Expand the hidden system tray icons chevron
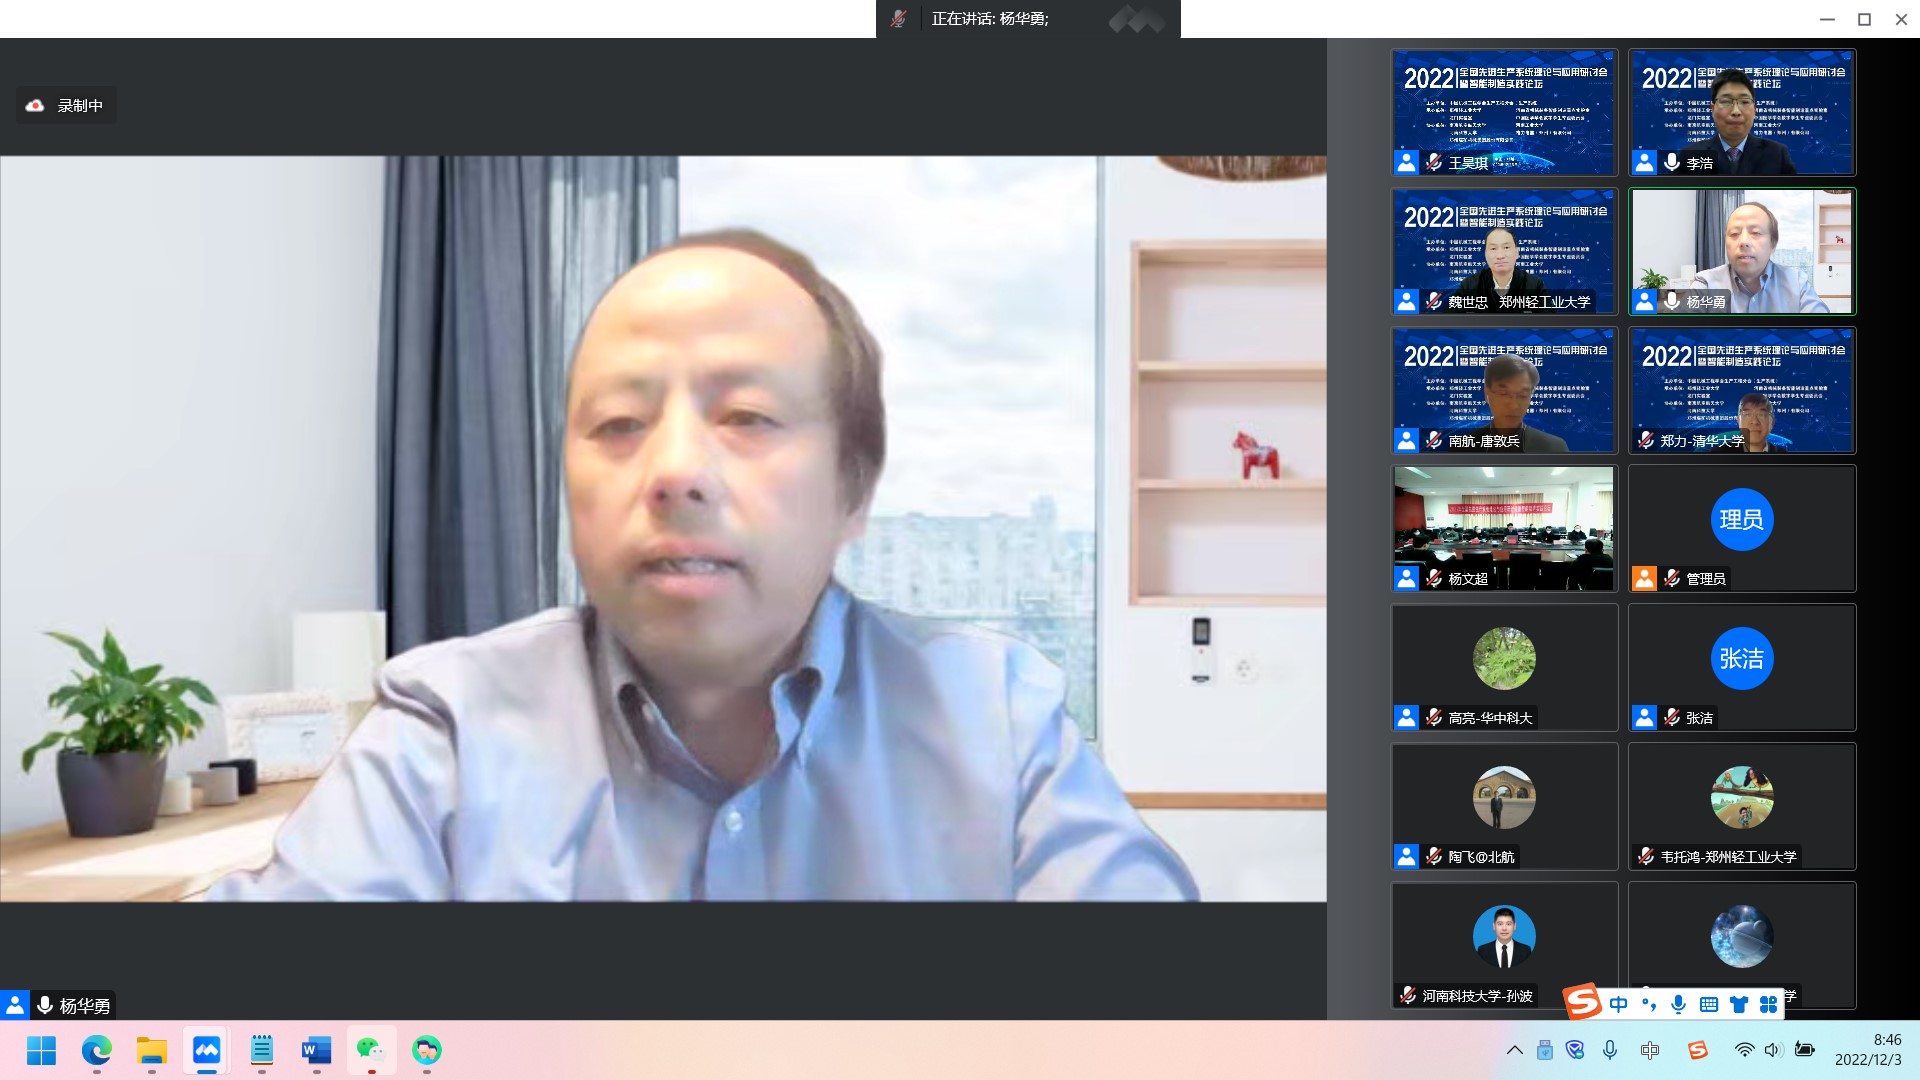Screen dimensions: 1920x1080 [x=1515, y=1050]
